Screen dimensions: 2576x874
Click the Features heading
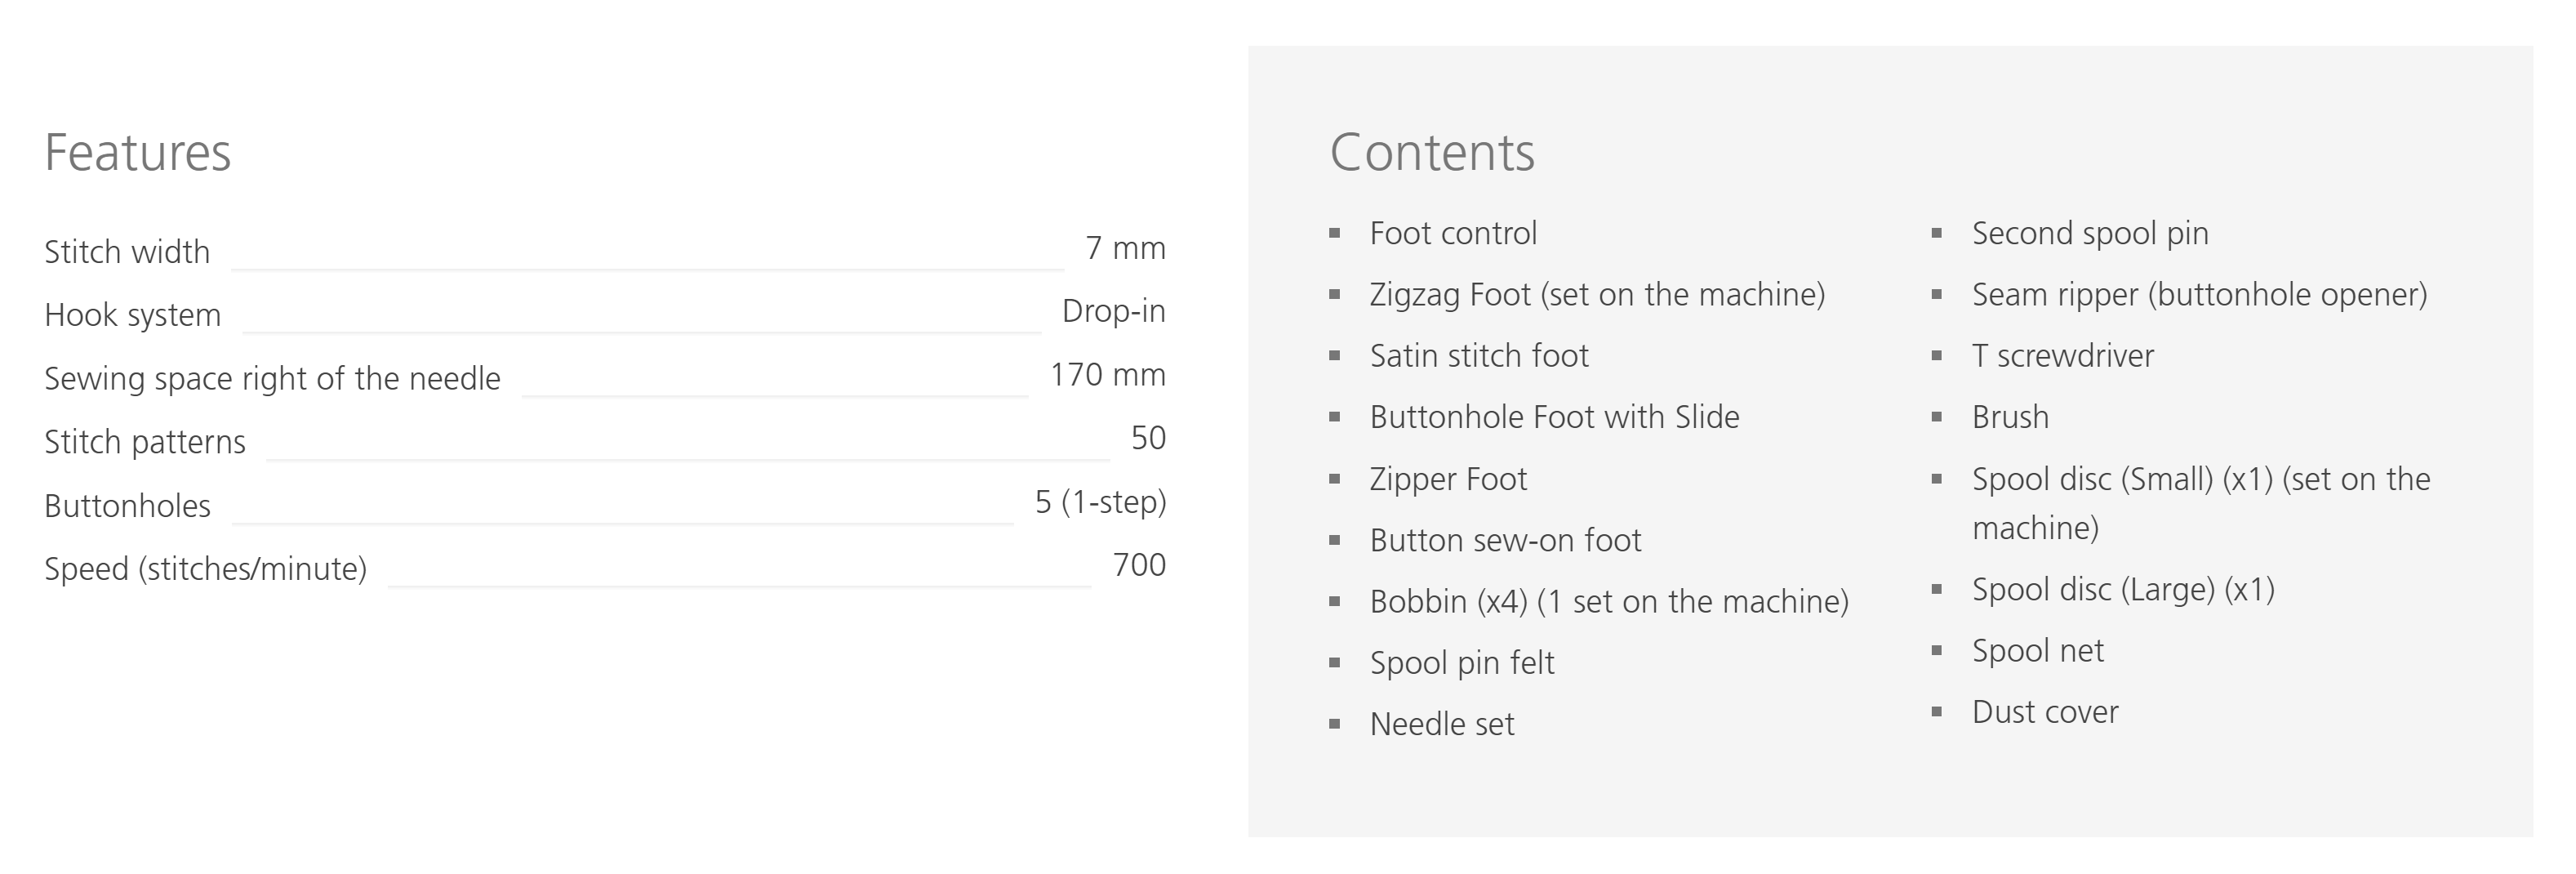138,153
